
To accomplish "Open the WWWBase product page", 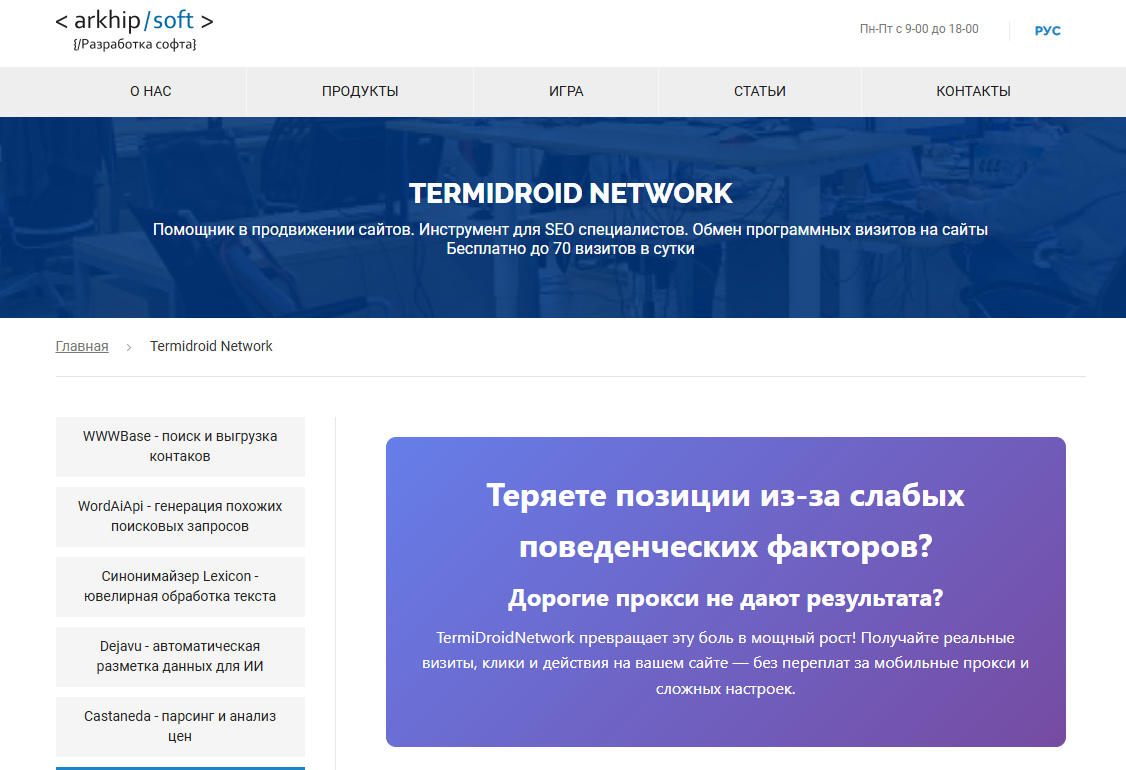I will click(180, 446).
